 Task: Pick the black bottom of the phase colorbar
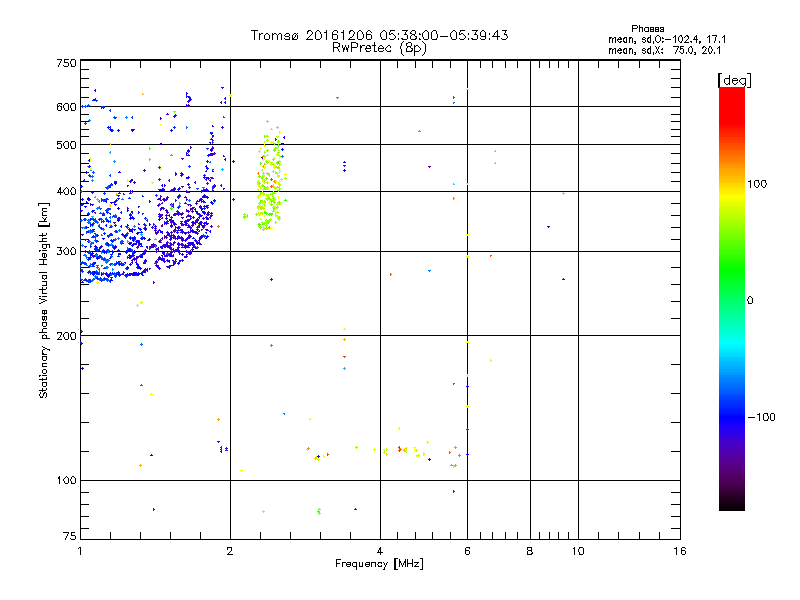732,503
